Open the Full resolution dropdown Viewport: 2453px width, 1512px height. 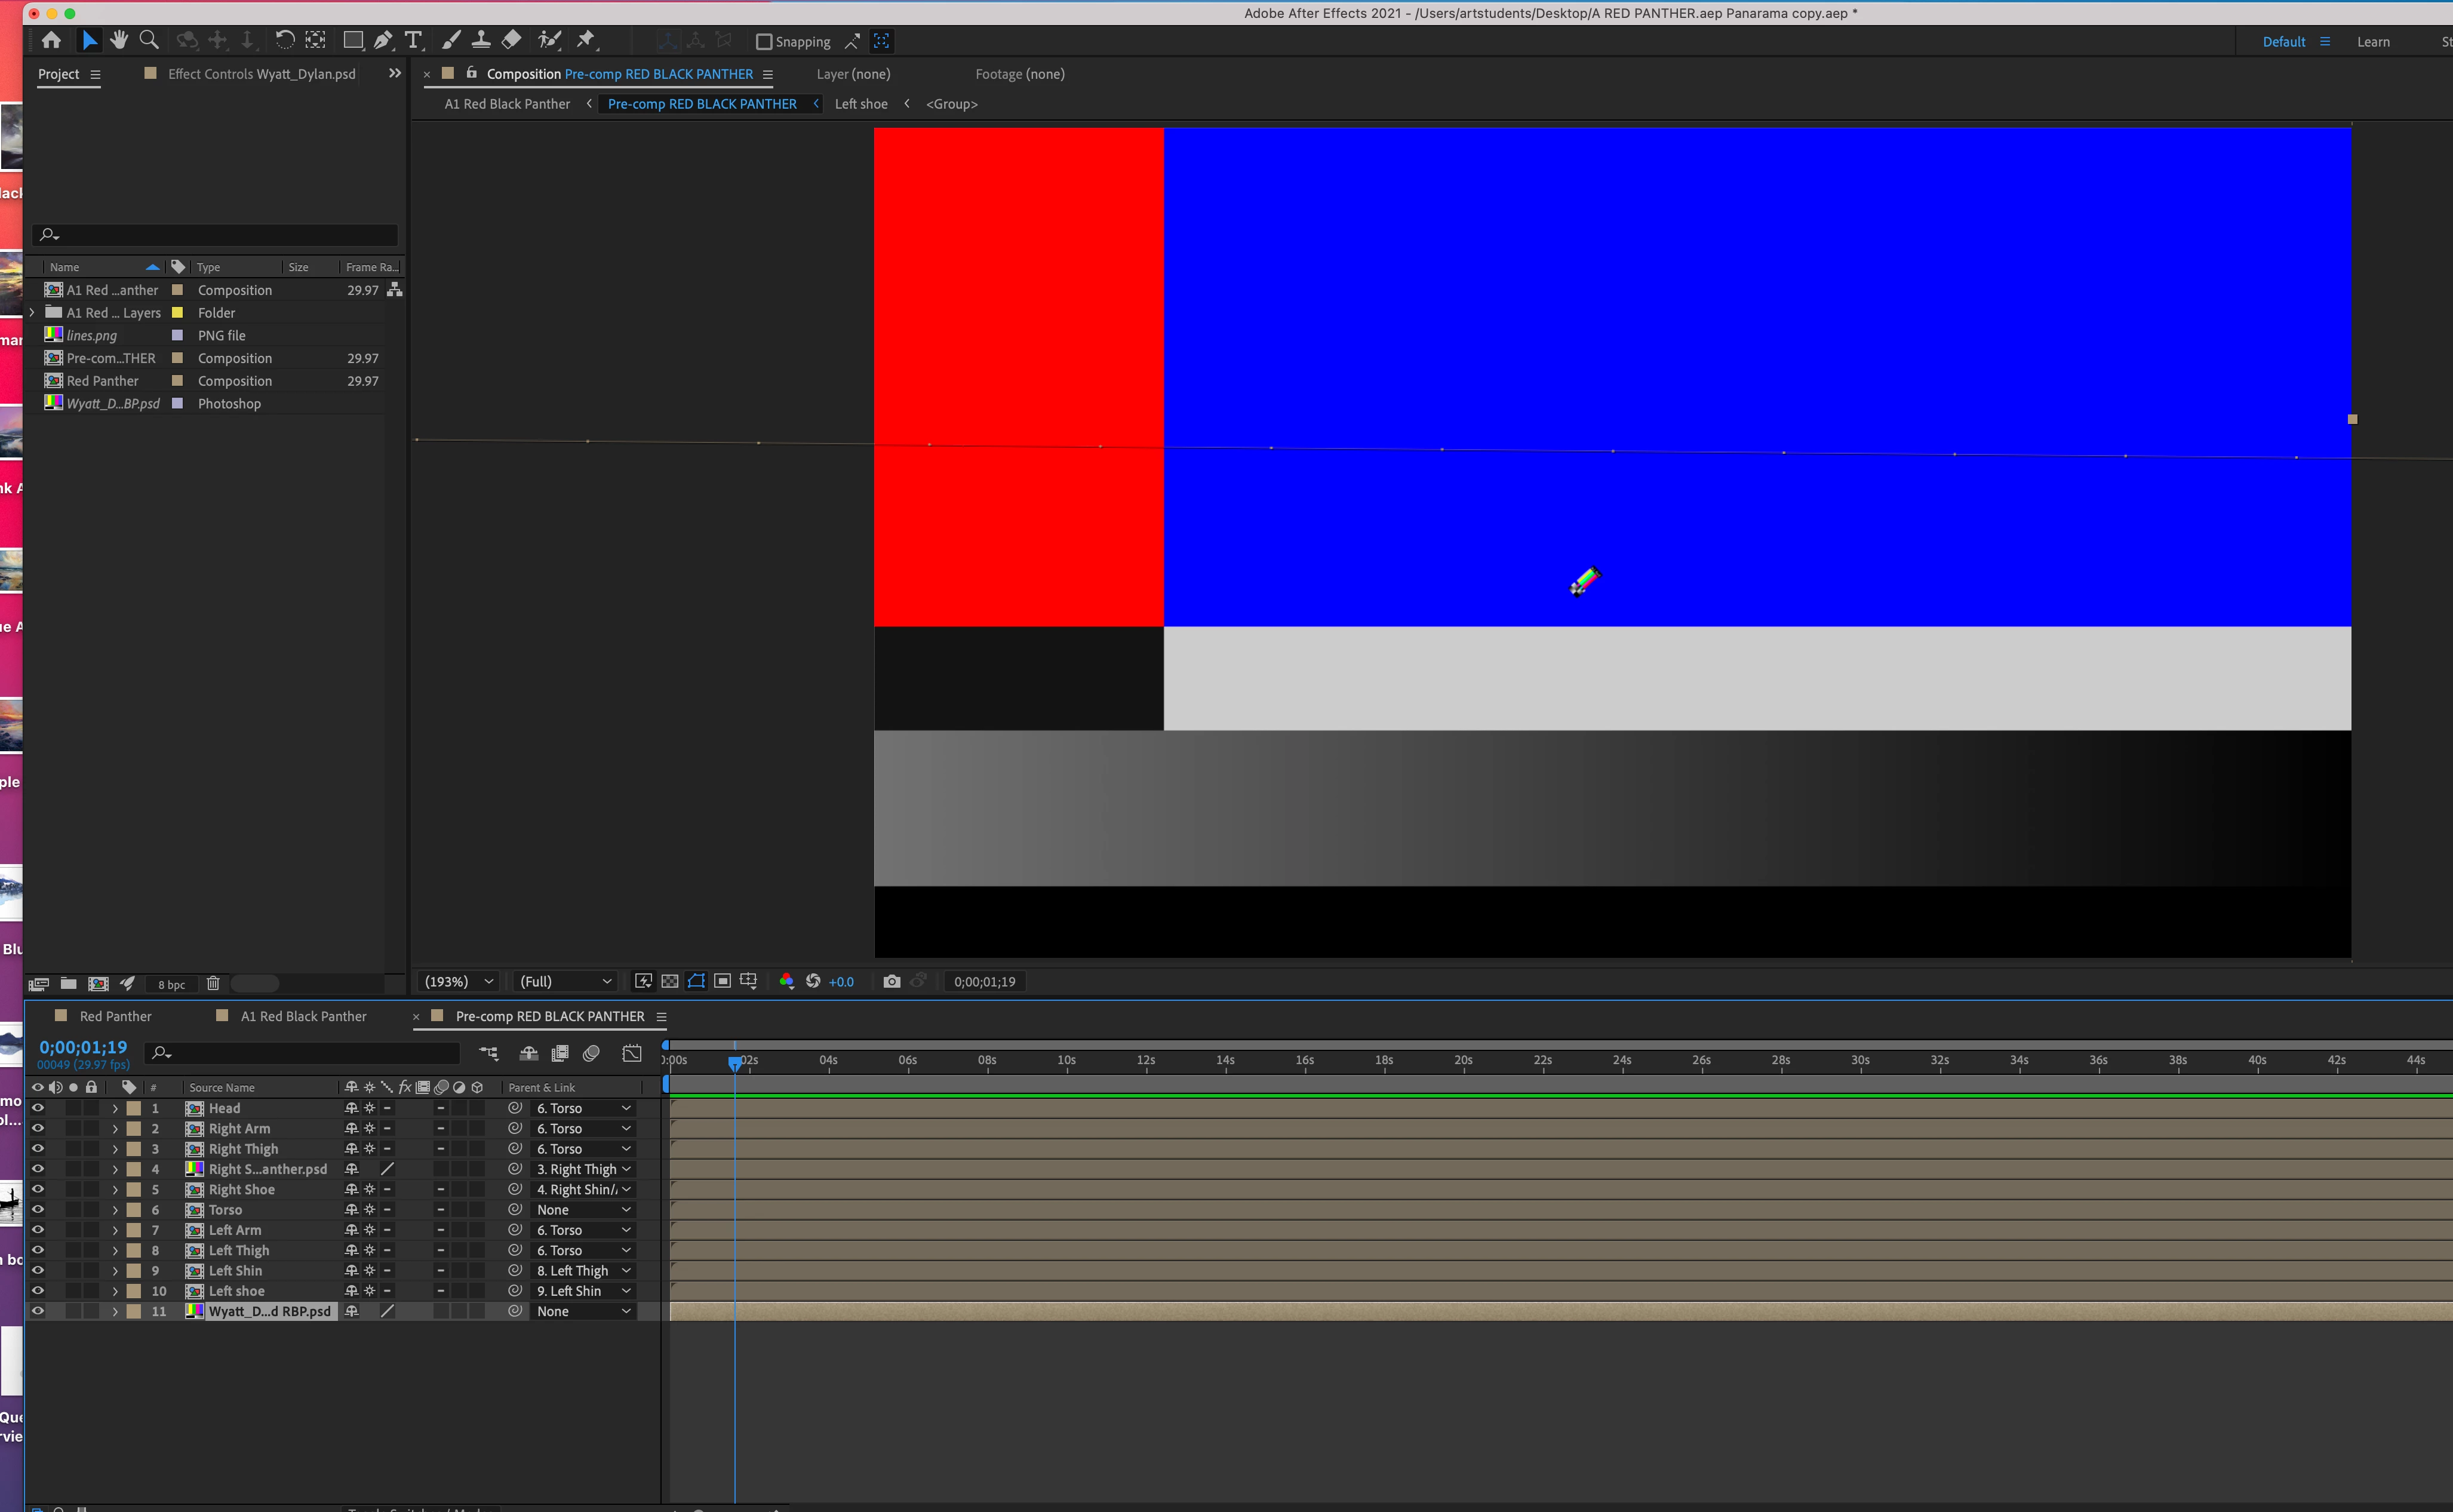click(x=565, y=981)
